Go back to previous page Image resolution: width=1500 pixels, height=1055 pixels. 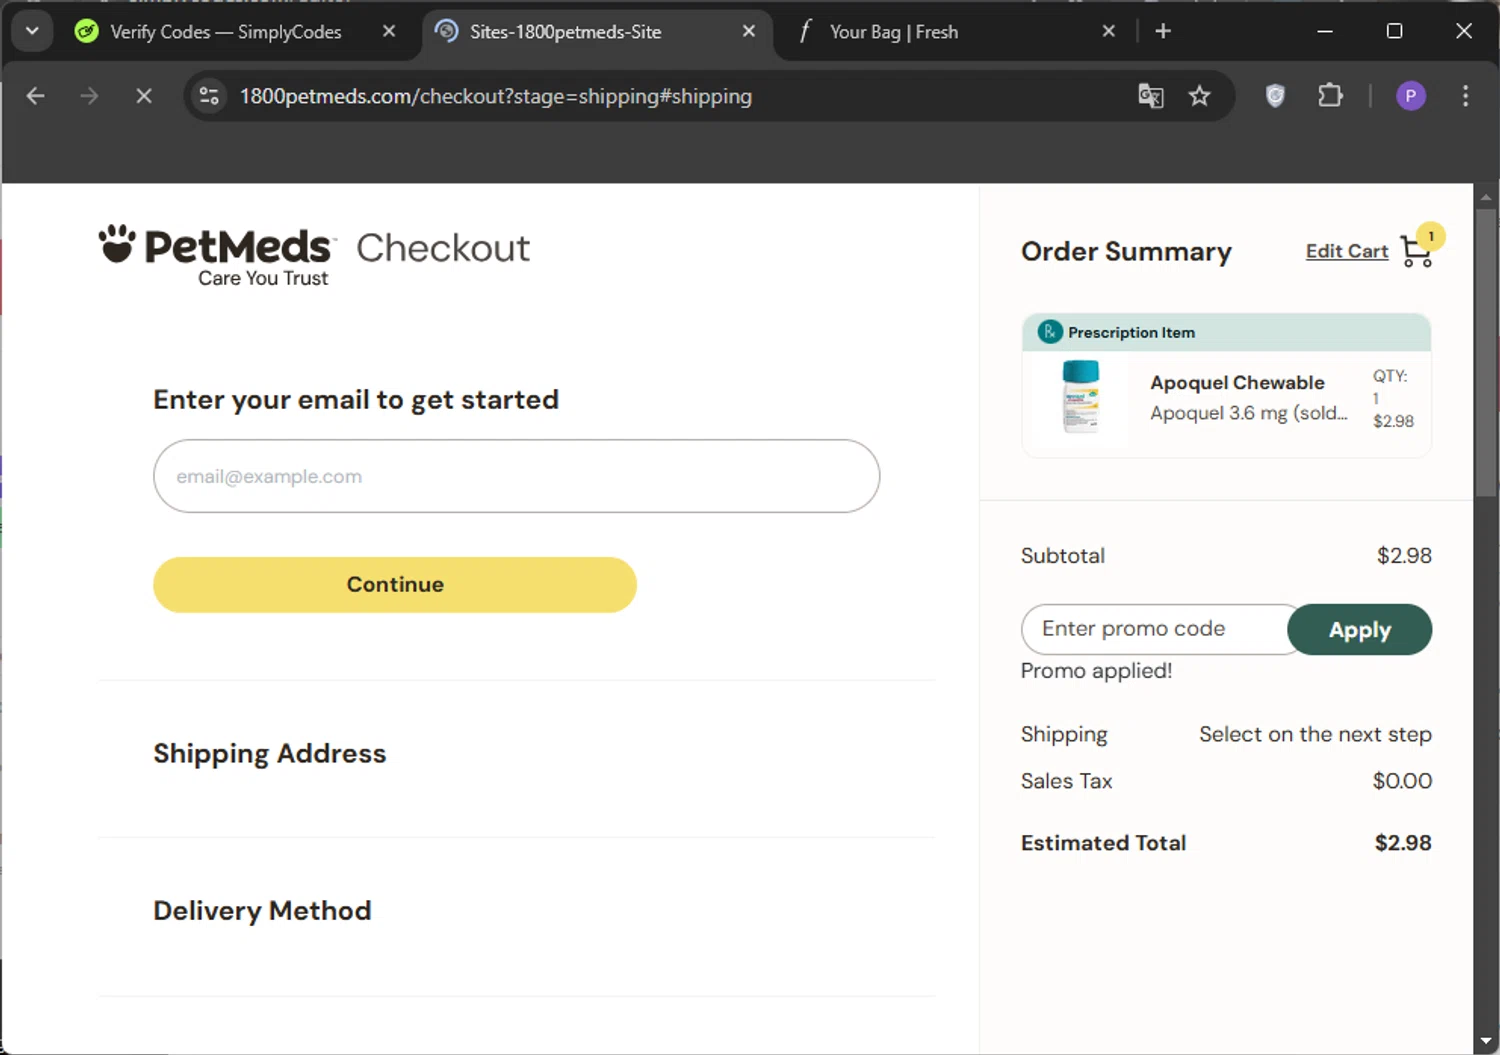tap(35, 96)
